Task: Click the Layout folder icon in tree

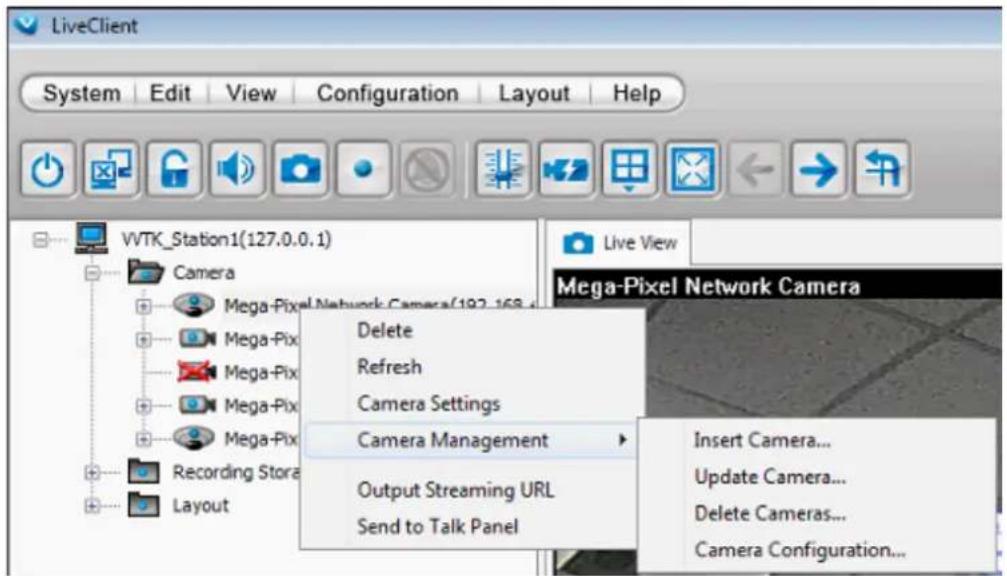Action: (x=143, y=505)
